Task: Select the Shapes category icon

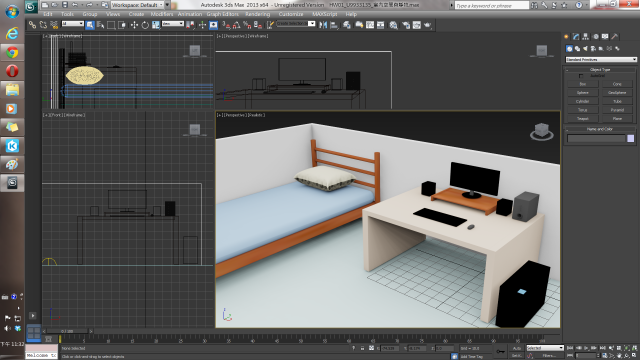Action: point(577,49)
